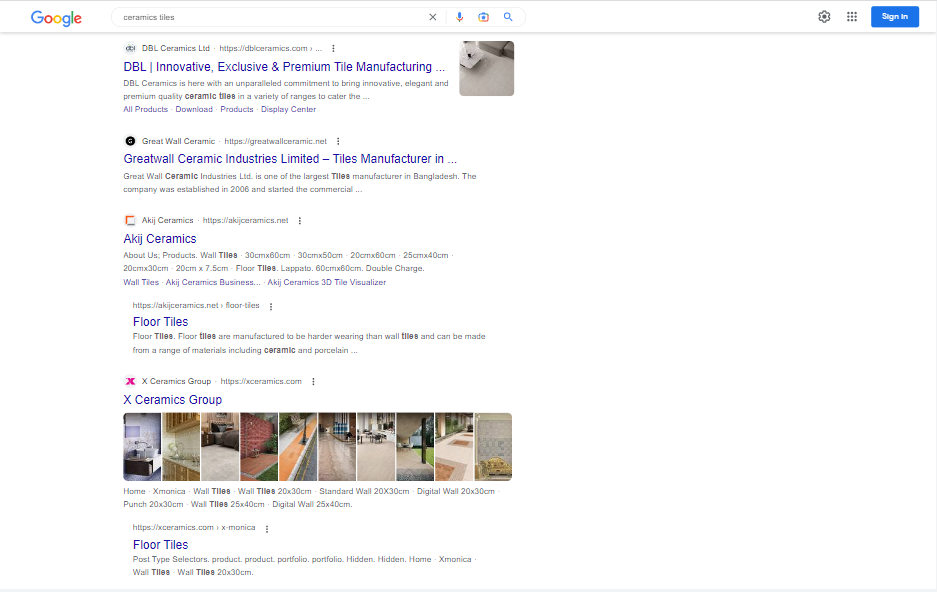This screenshot has width=937, height=592.
Task: Click the magnifying glass search icon
Action: 508,17
